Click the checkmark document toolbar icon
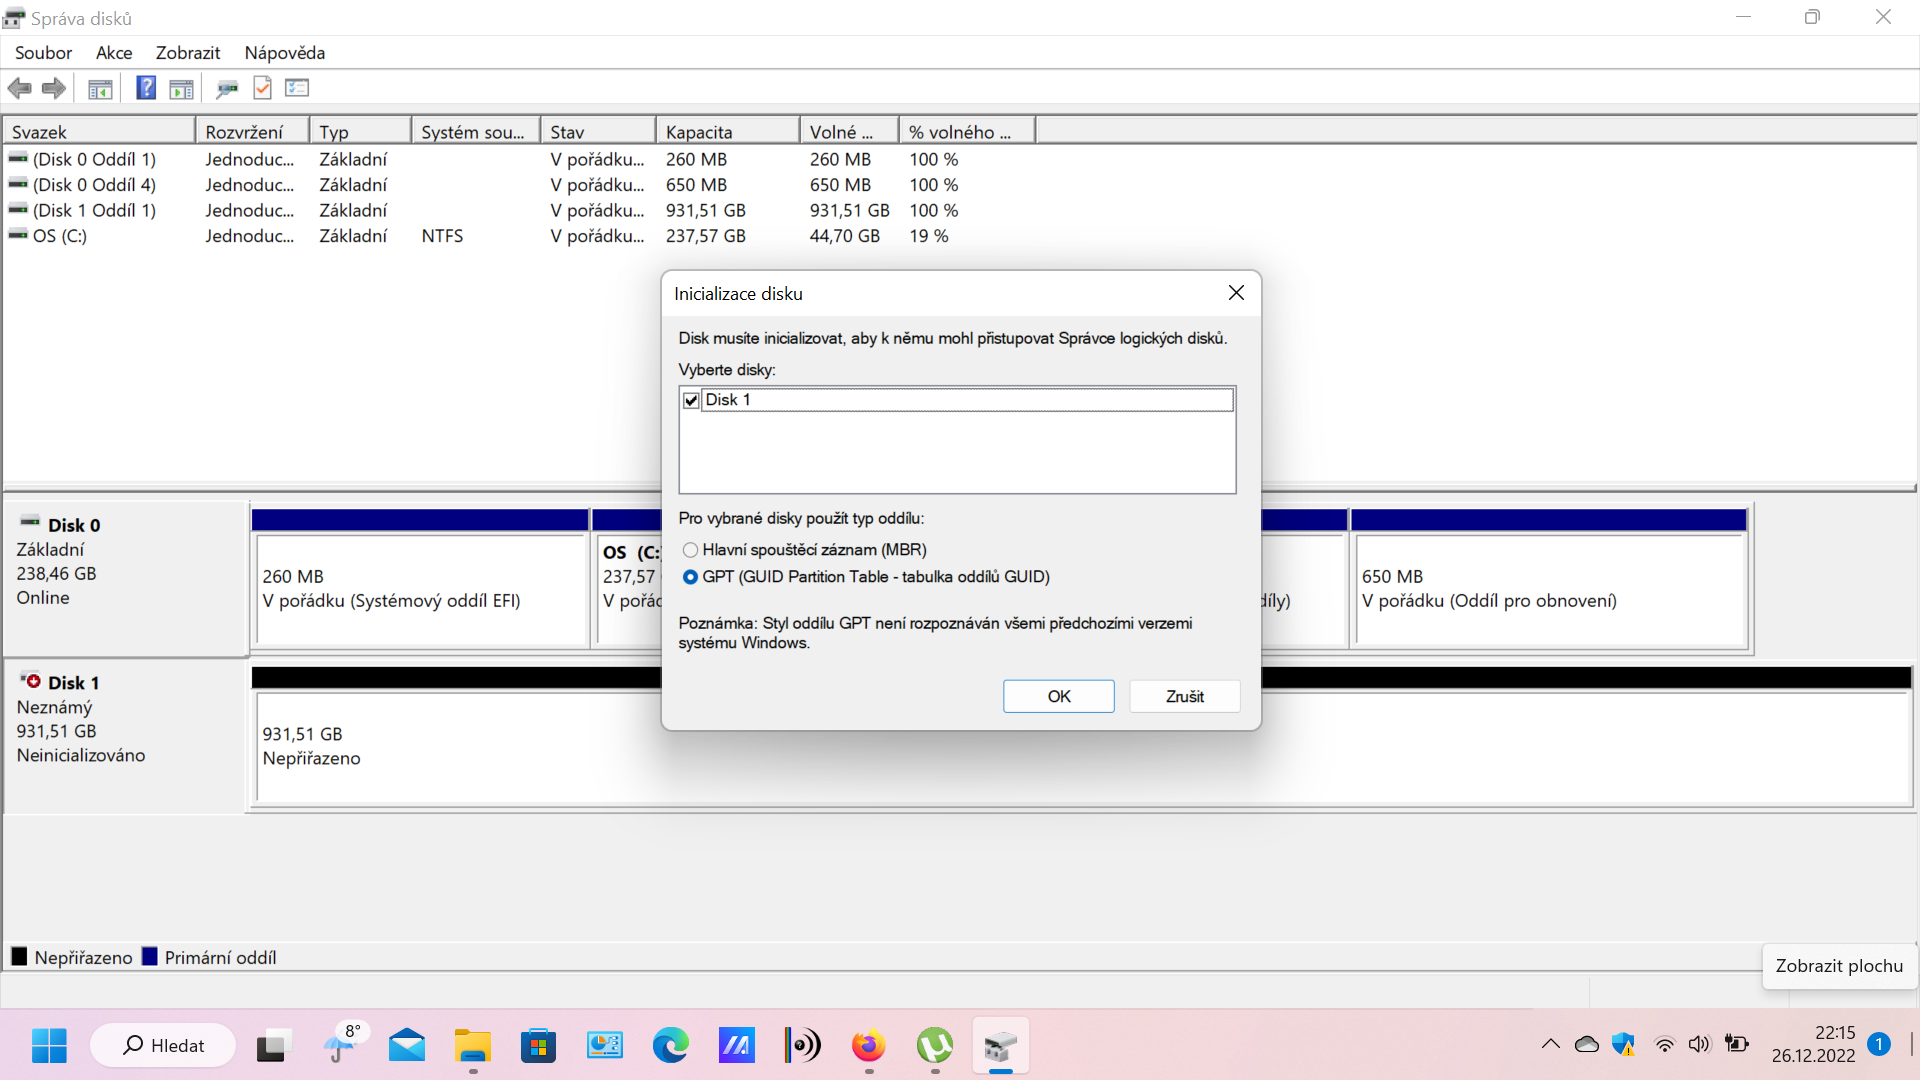1920x1080 pixels. [262, 88]
